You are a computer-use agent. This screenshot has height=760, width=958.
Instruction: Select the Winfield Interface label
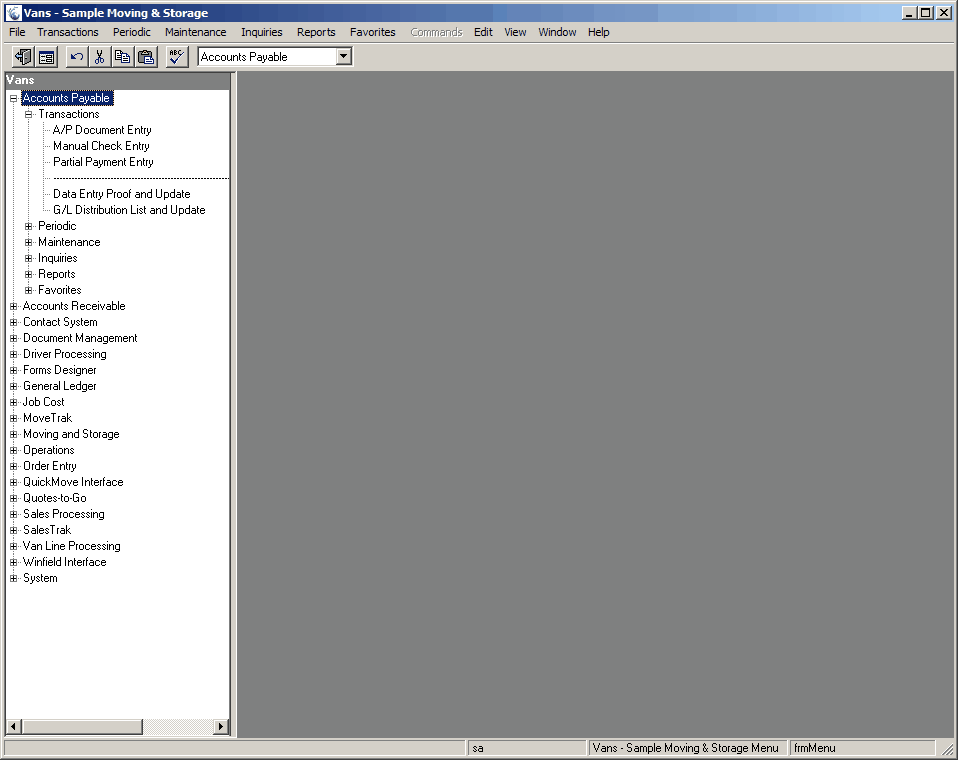[64, 562]
